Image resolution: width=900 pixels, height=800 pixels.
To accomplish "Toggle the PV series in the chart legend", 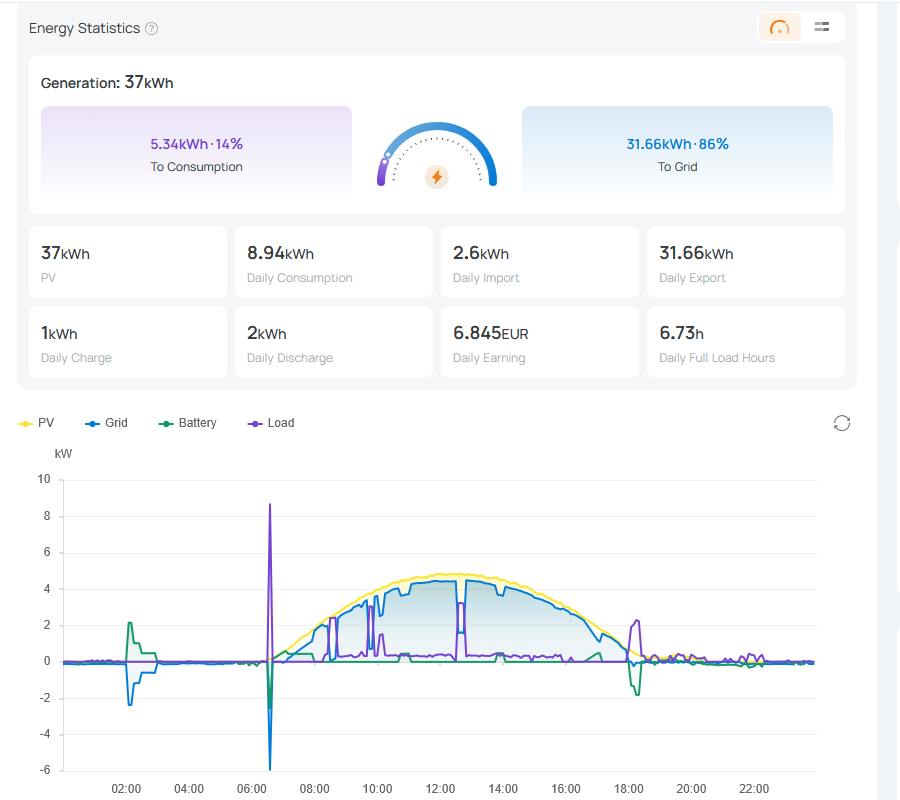I will click(x=36, y=423).
